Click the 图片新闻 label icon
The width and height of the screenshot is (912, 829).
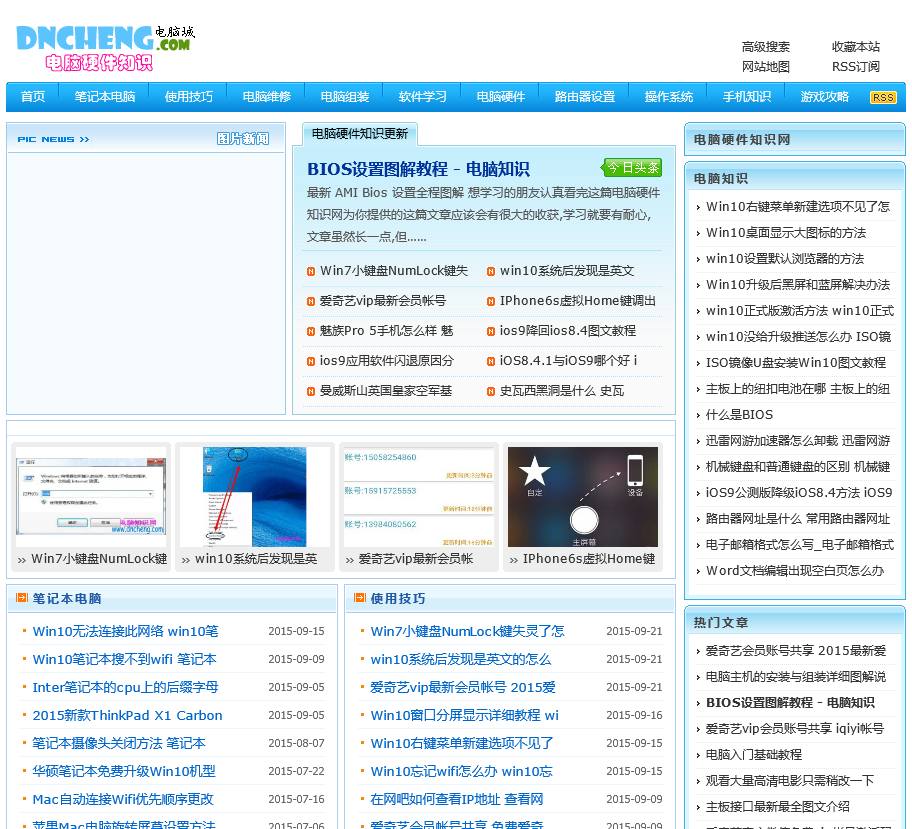(x=243, y=139)
